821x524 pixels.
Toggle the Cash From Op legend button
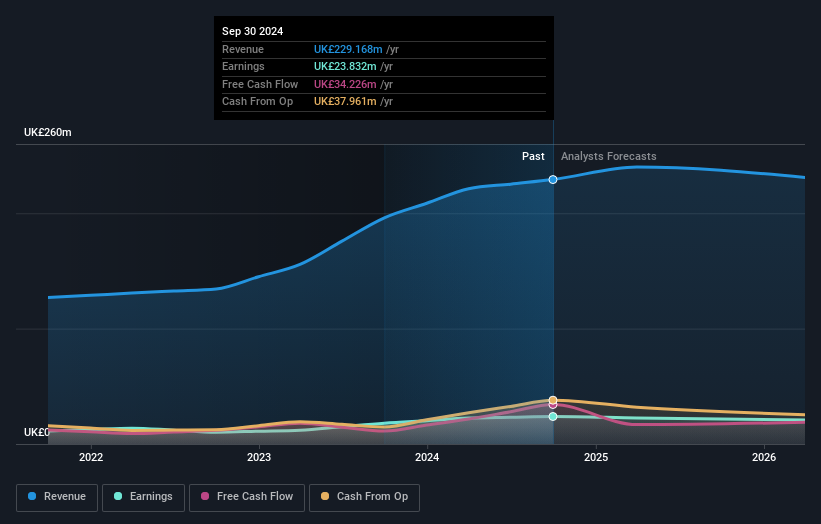click(x=364, y=497)
